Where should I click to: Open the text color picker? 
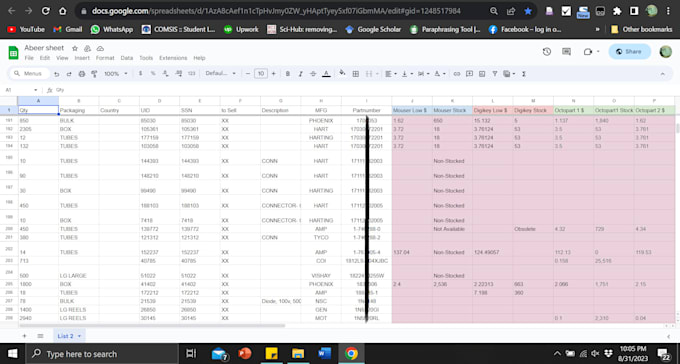pos(327,74)
